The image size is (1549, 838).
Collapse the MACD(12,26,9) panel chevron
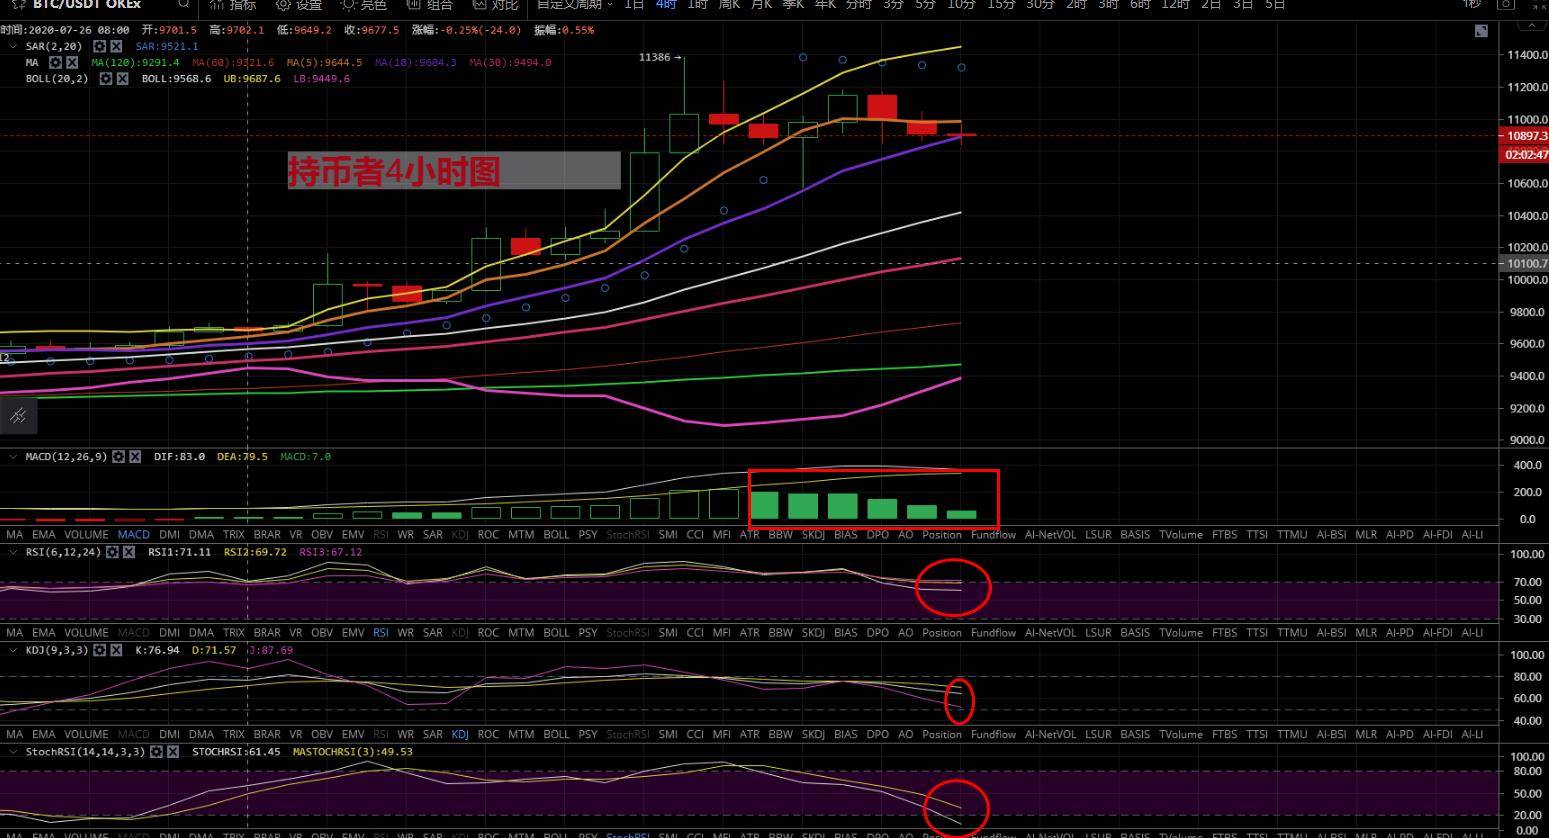tap(13, 456)
